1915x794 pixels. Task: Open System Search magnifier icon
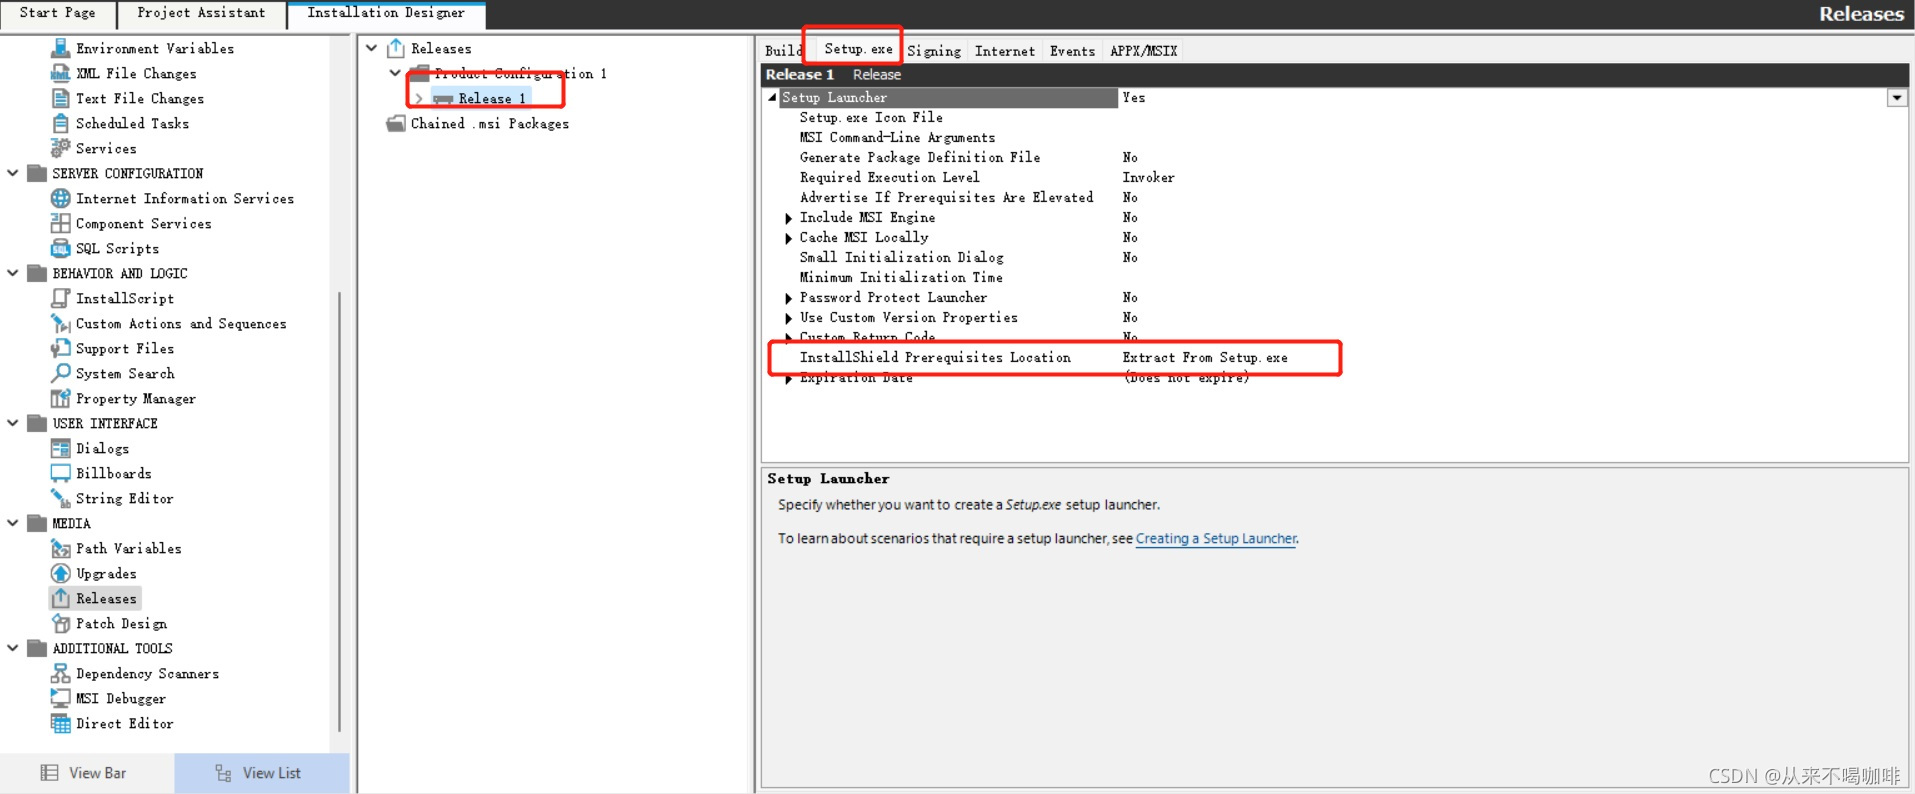coord(60,373)
